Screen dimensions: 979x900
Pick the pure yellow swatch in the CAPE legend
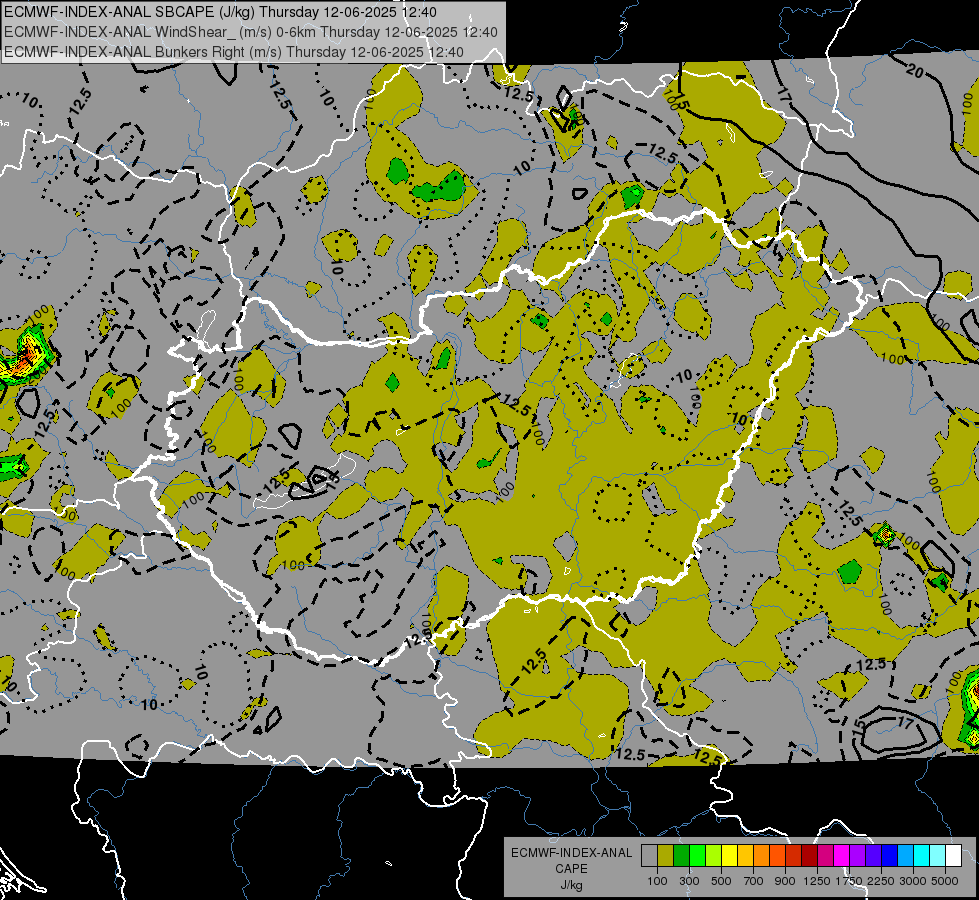[729, 856]
